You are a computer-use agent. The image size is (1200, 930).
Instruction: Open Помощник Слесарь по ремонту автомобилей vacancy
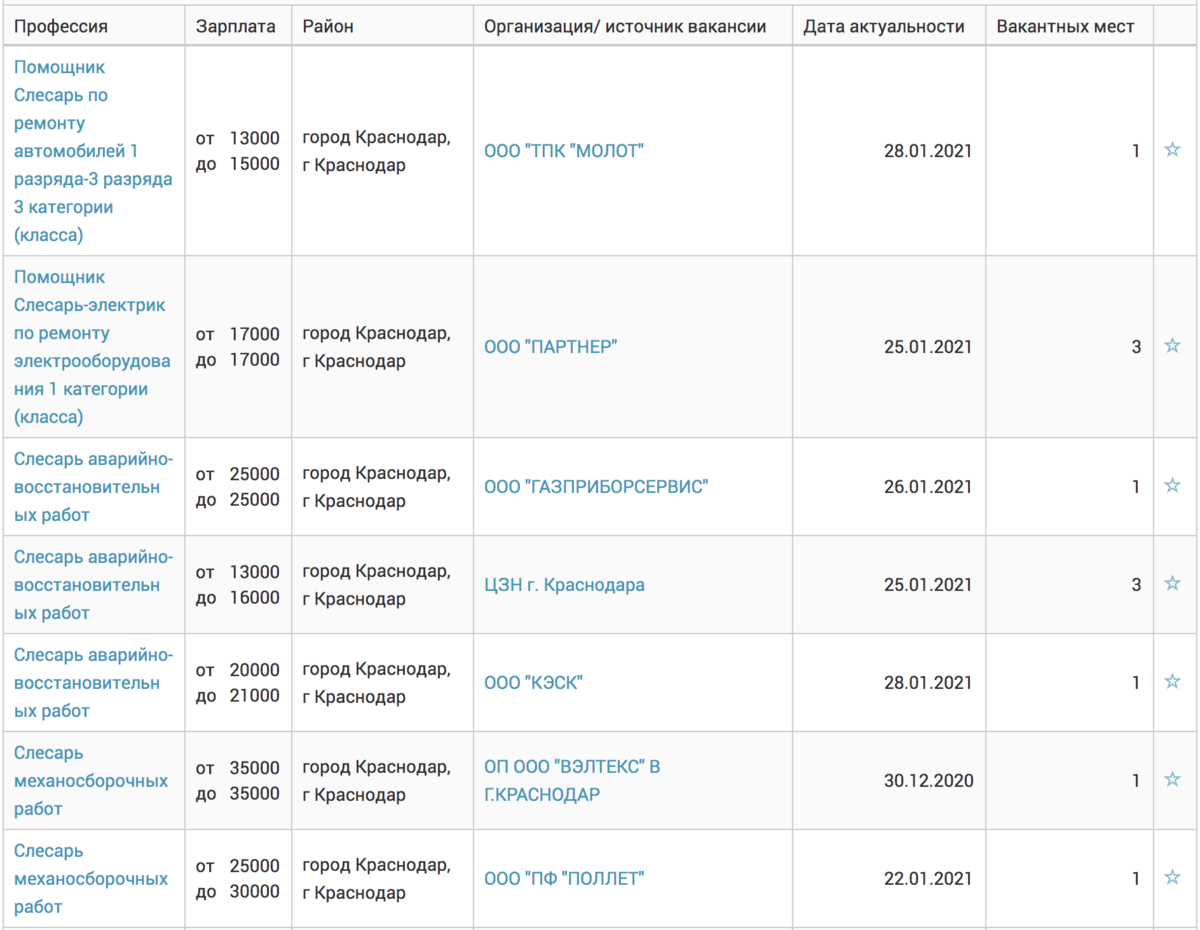[x=92, y=151]
